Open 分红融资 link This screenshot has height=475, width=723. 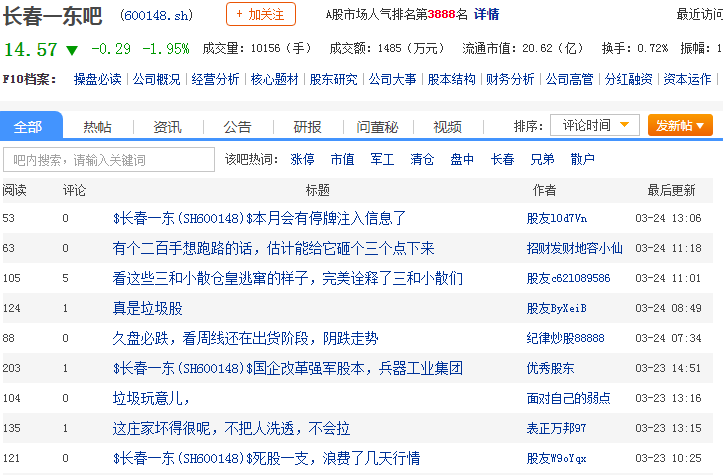[628, 79]
